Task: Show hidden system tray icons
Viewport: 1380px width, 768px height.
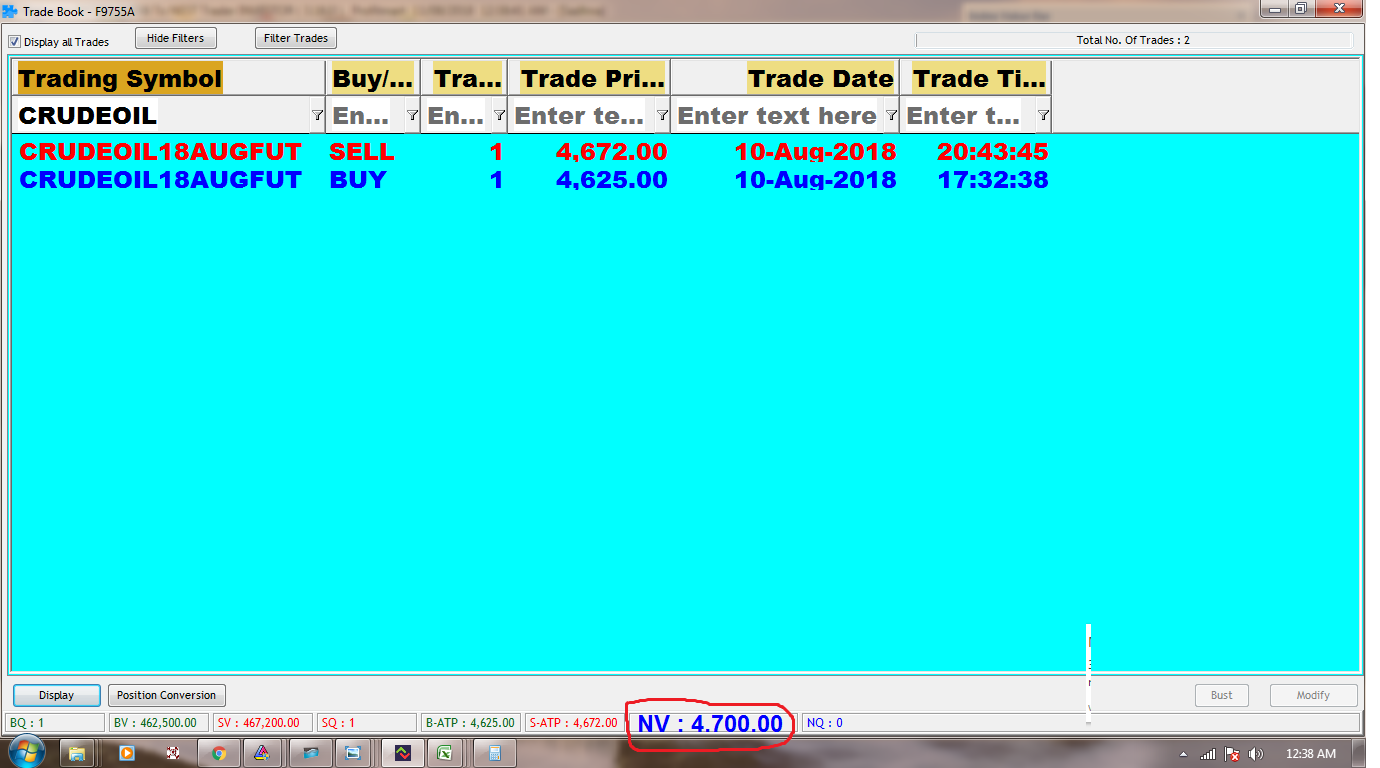Action: pos(1184,754)
